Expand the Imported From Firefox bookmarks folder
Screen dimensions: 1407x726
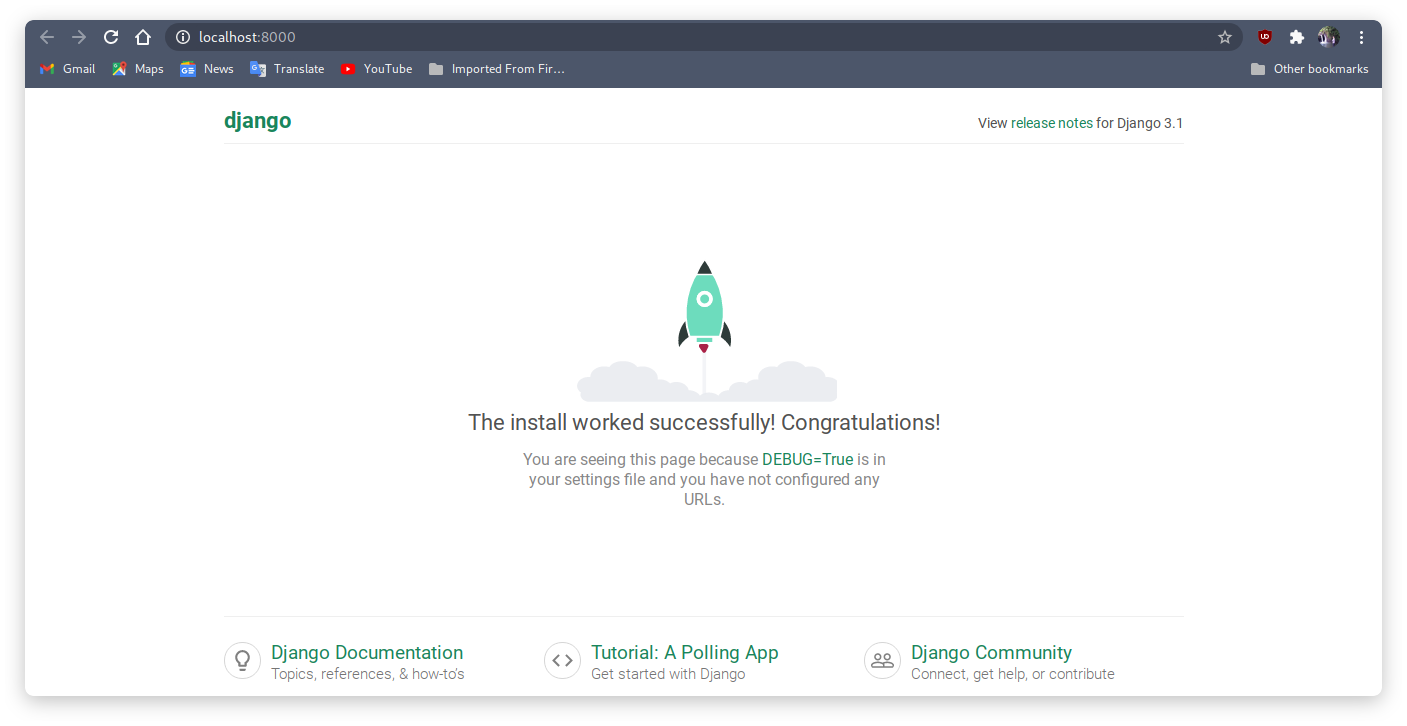click(x=497, y=69)
